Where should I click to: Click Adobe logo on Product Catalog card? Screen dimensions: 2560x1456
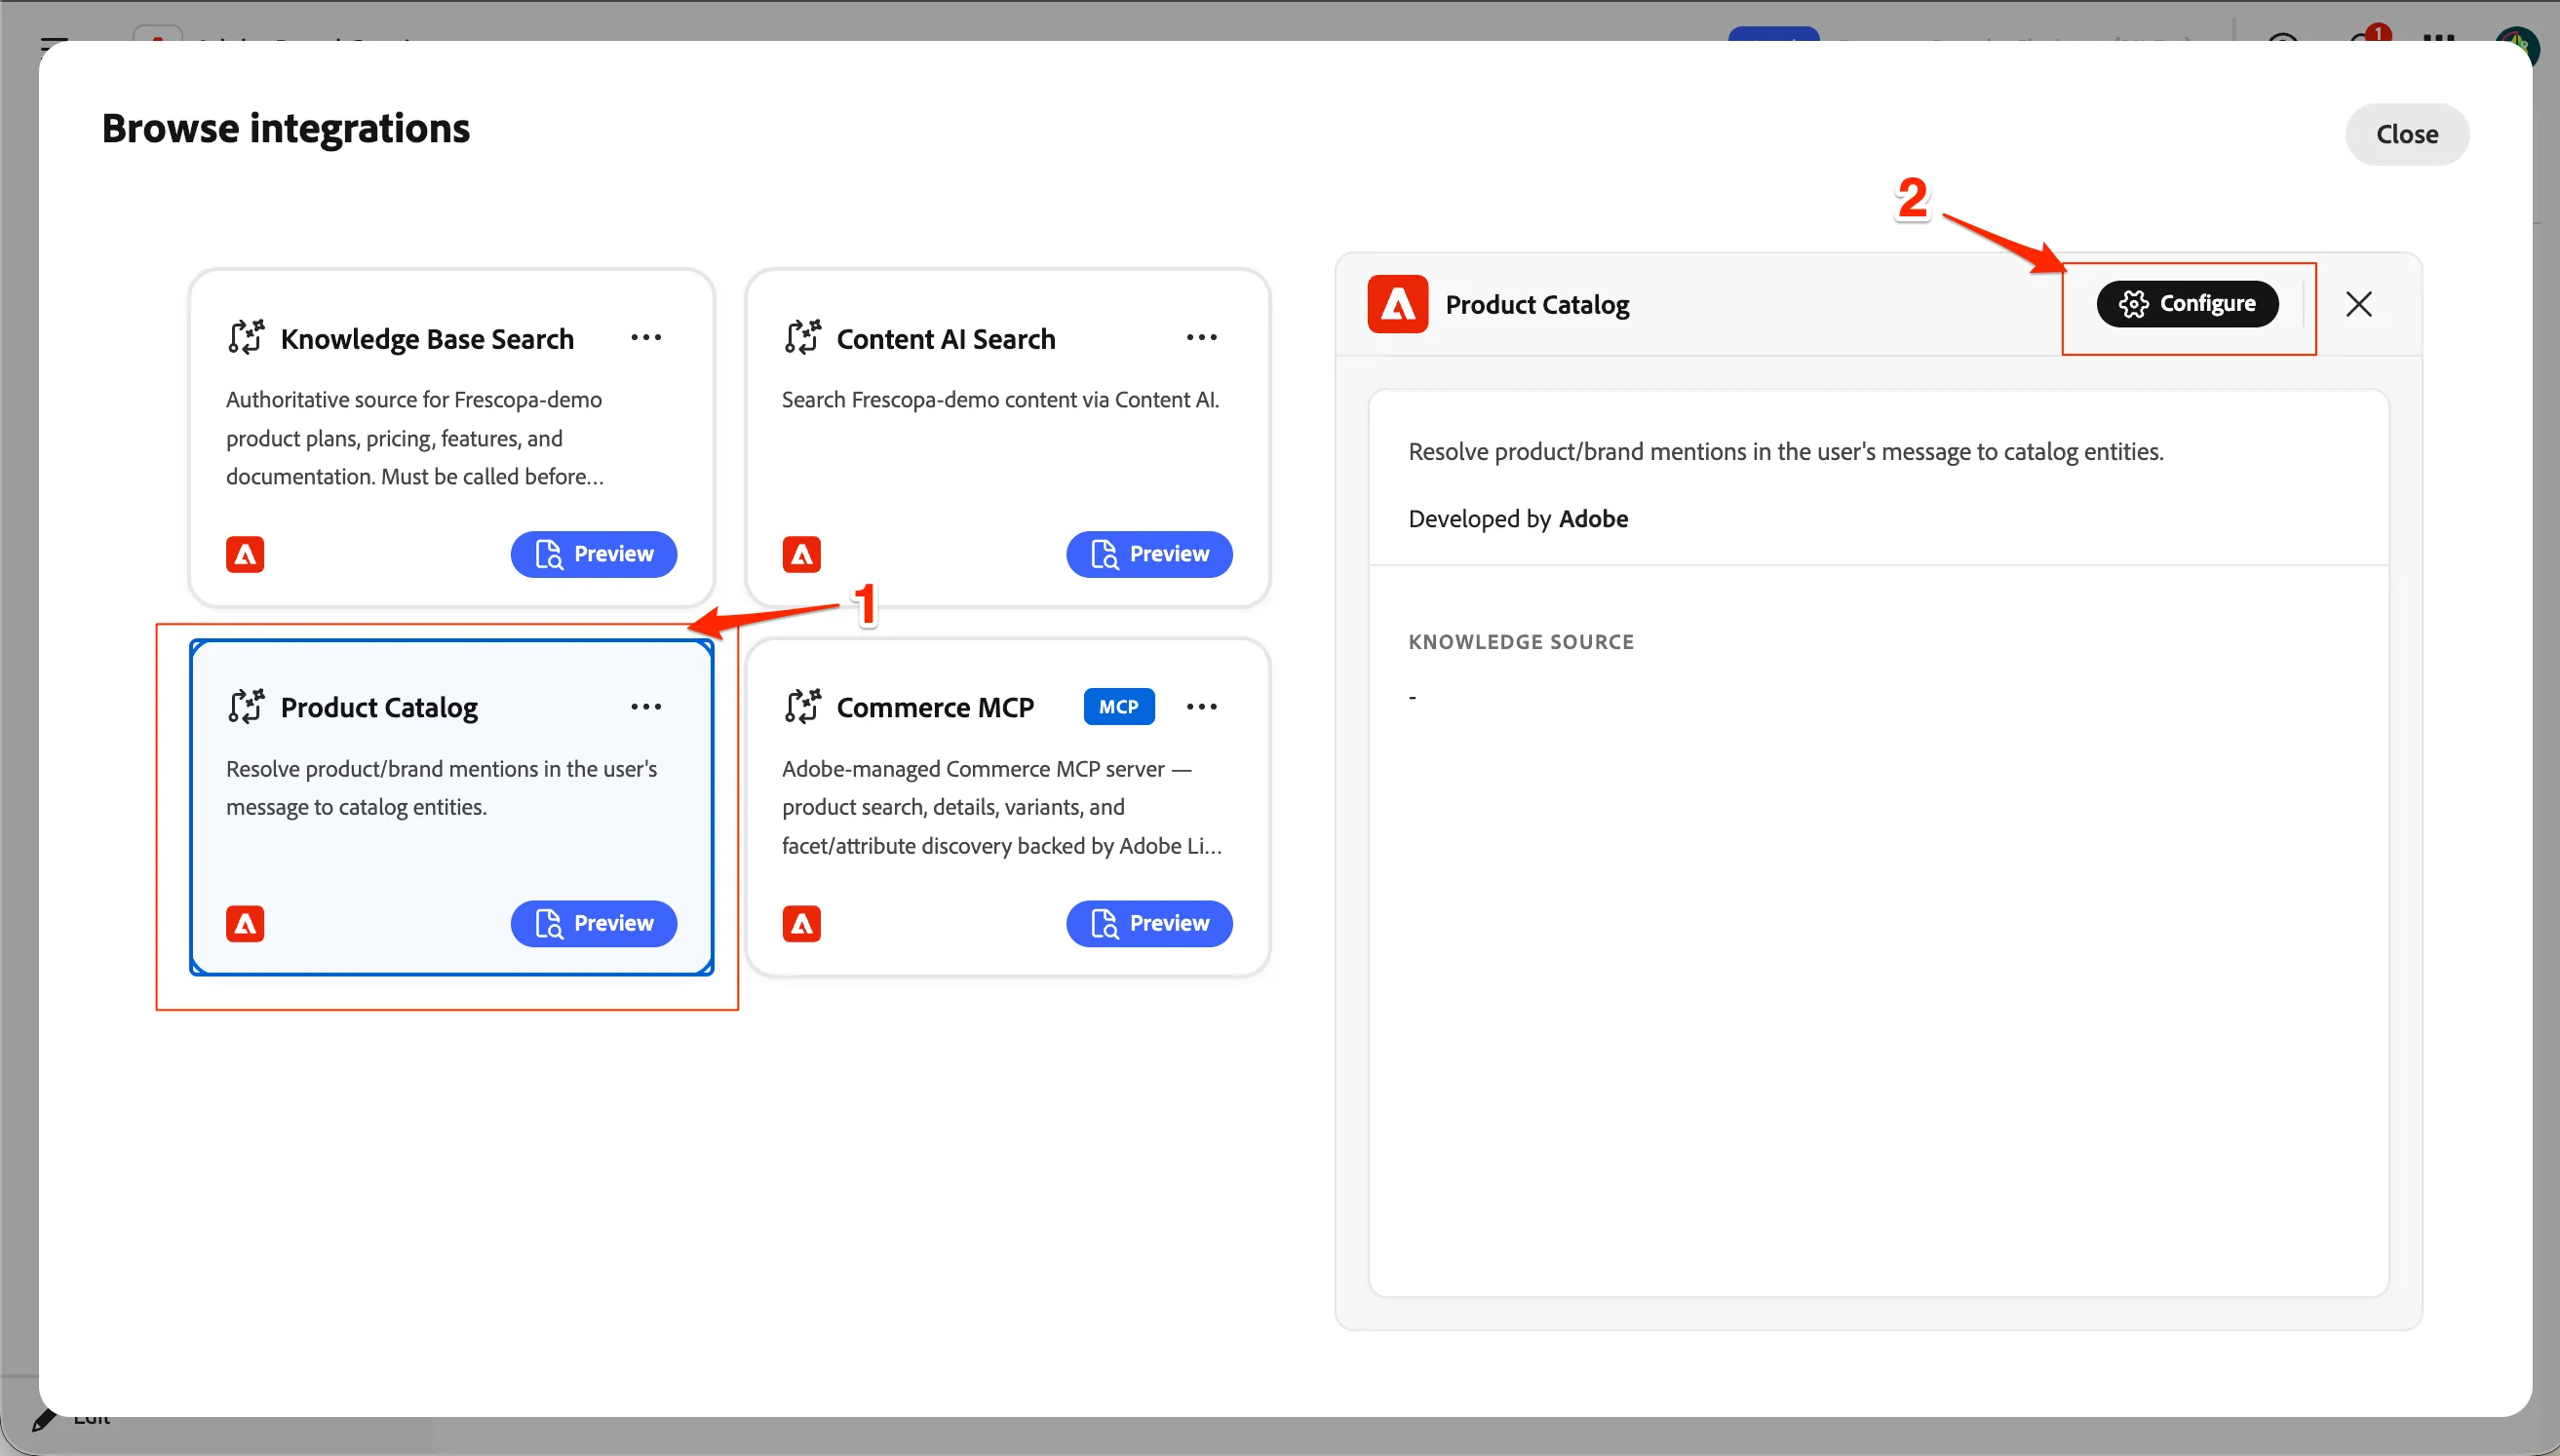pos(245,924)
